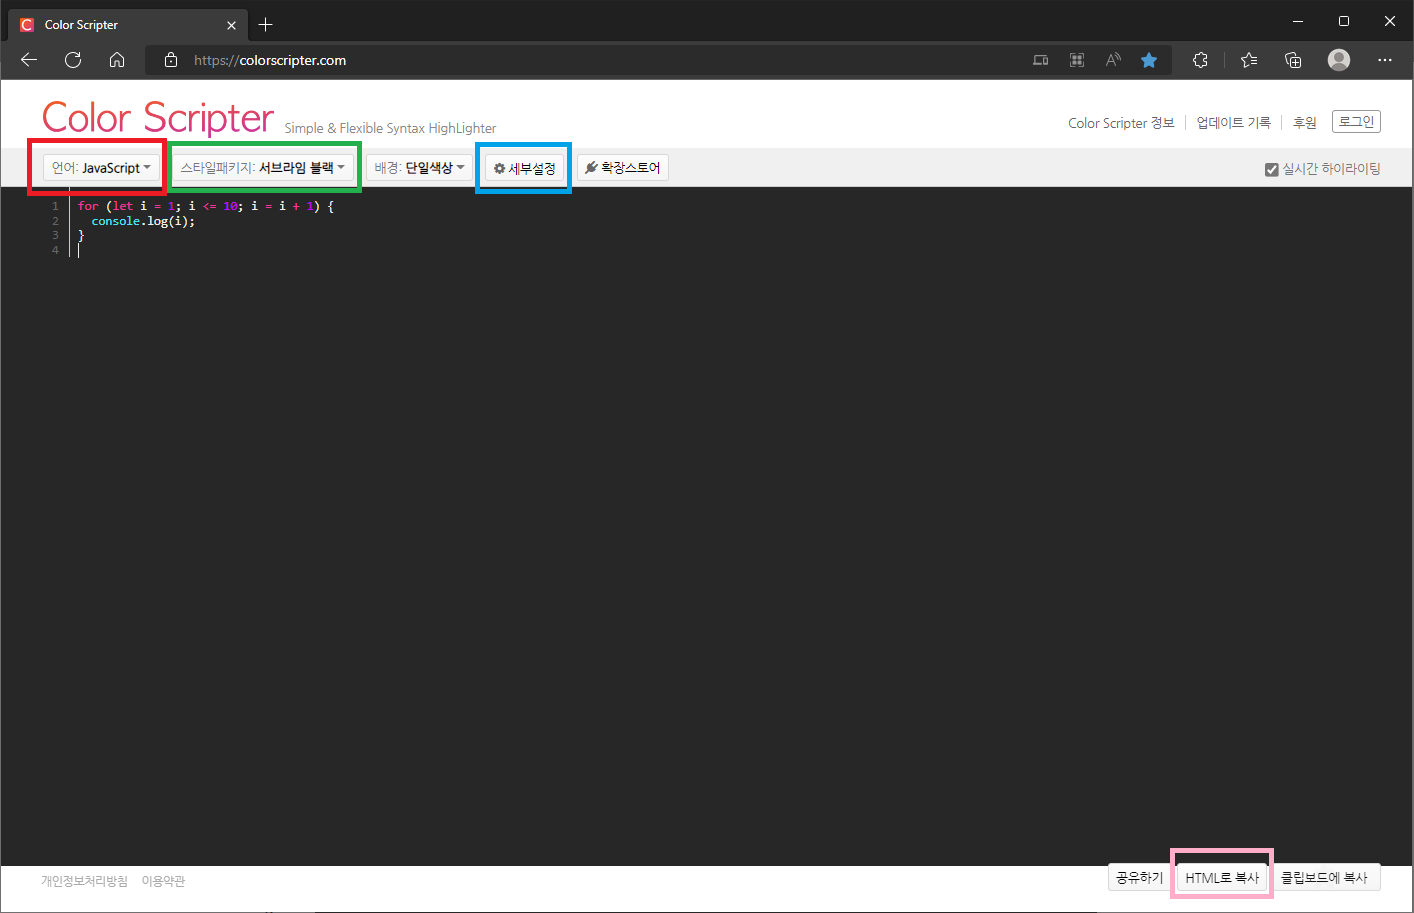Open 스타일패키지 서브라임 블랙 dropdown
This screenshot has height=913, width=1414.
263,168
